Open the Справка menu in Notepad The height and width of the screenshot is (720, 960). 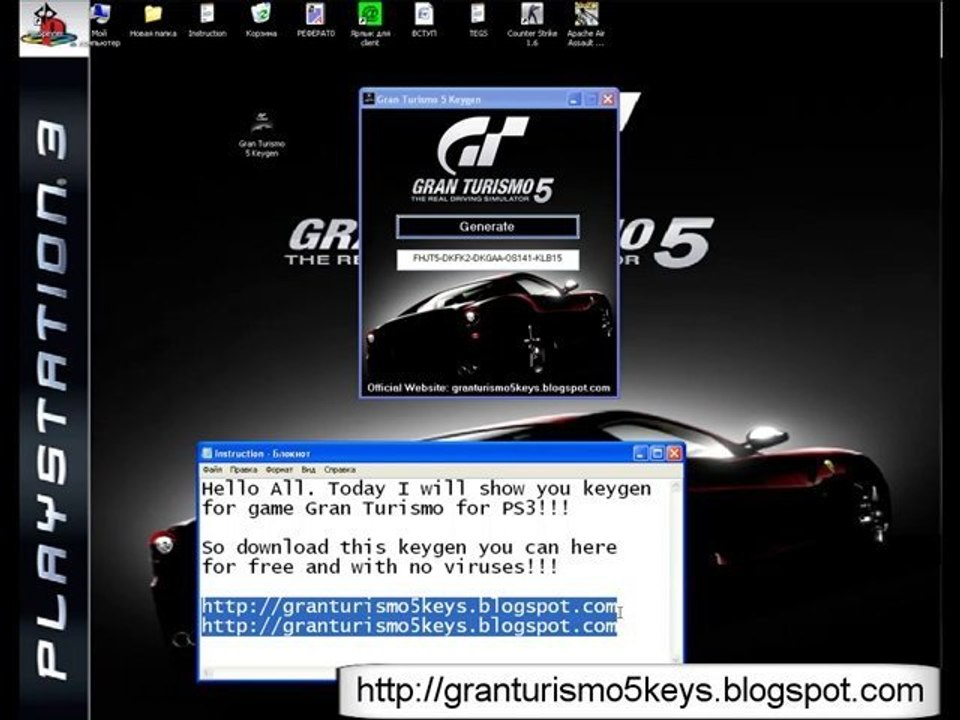(340, 470)
